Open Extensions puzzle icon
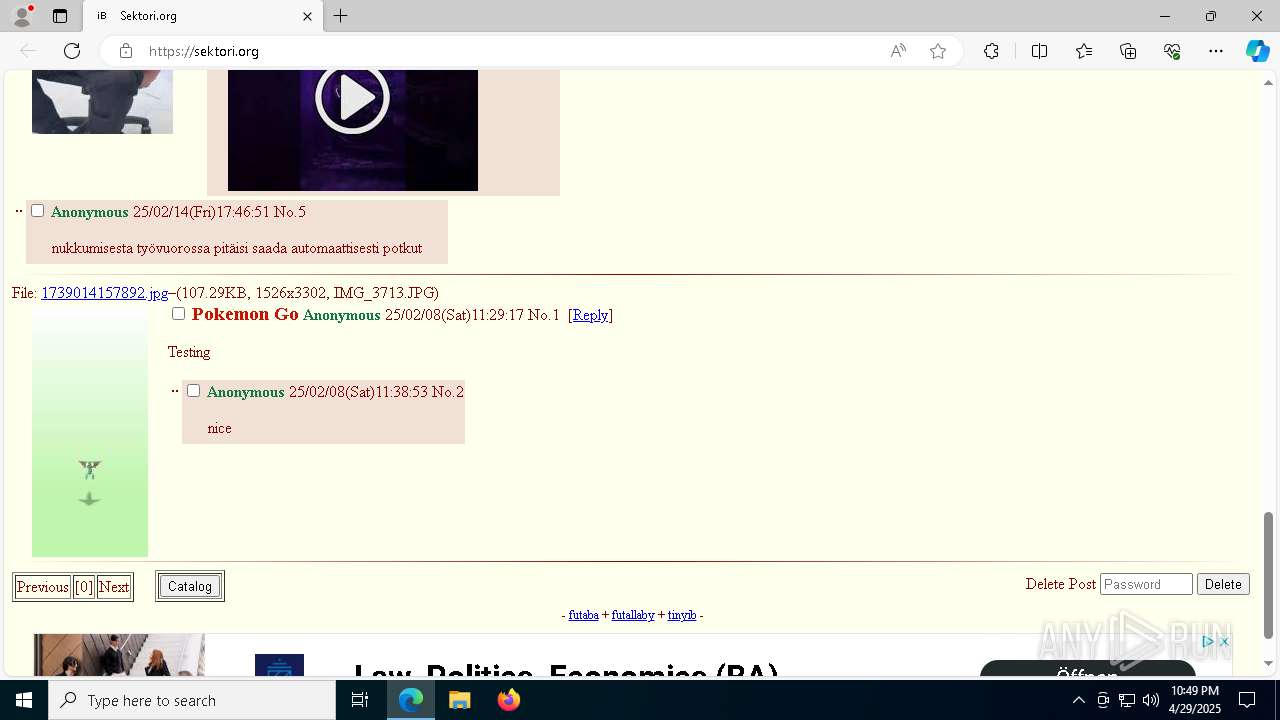This screenshot has height=720, width=1280. [991, 51]
